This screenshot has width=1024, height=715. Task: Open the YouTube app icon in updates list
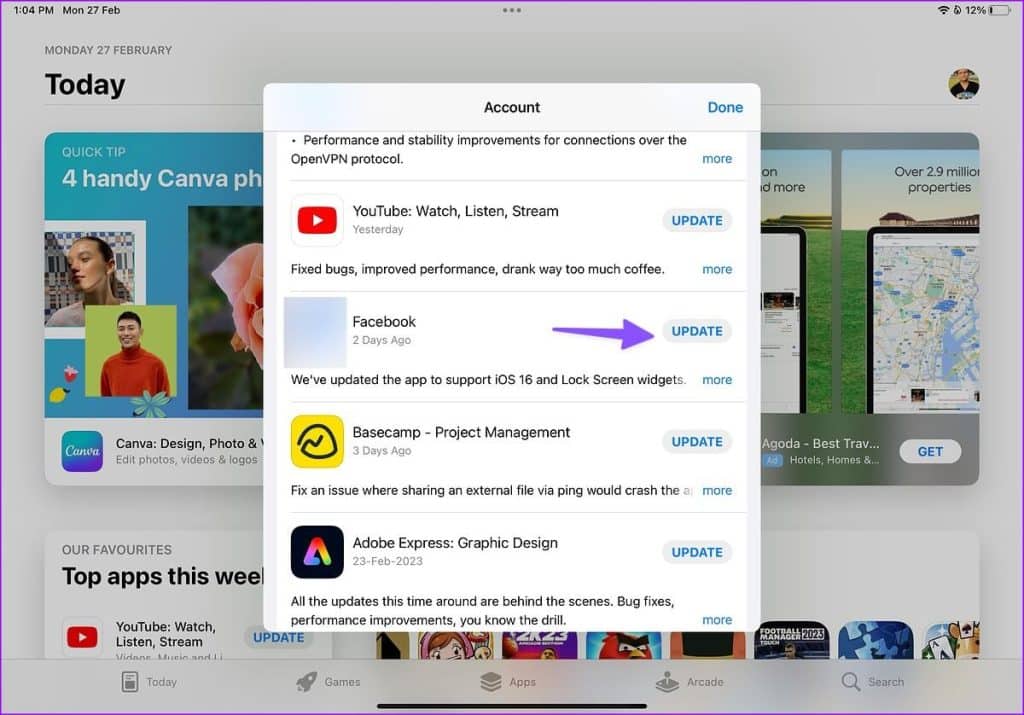click(x=317, y=220)
